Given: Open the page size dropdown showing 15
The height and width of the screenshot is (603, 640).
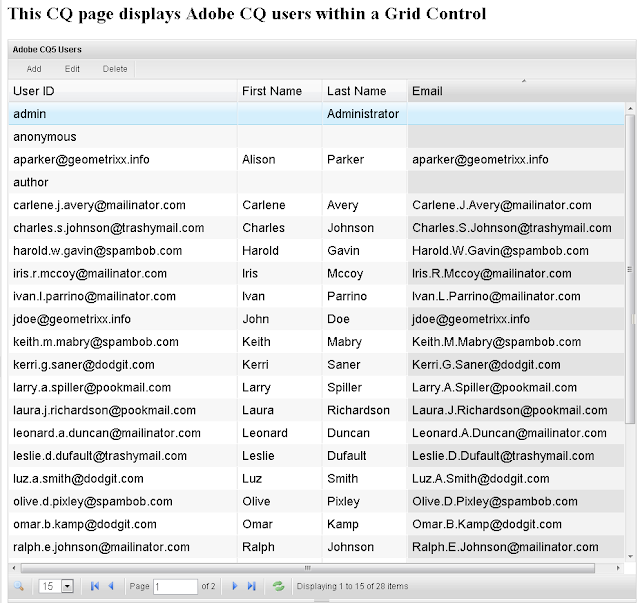Looking at the screenshot, I should 67,586.
